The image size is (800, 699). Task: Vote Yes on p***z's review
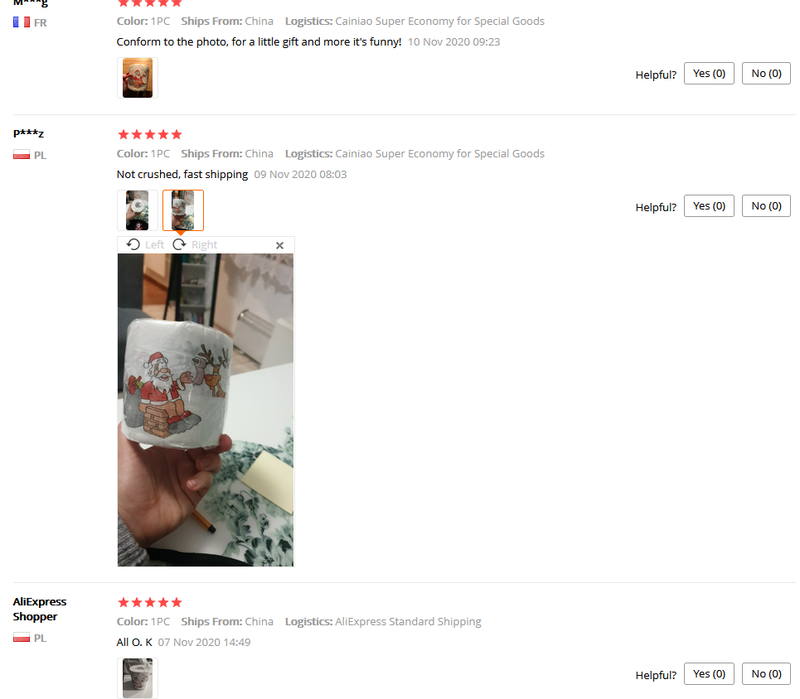click(x=709, y=206)
